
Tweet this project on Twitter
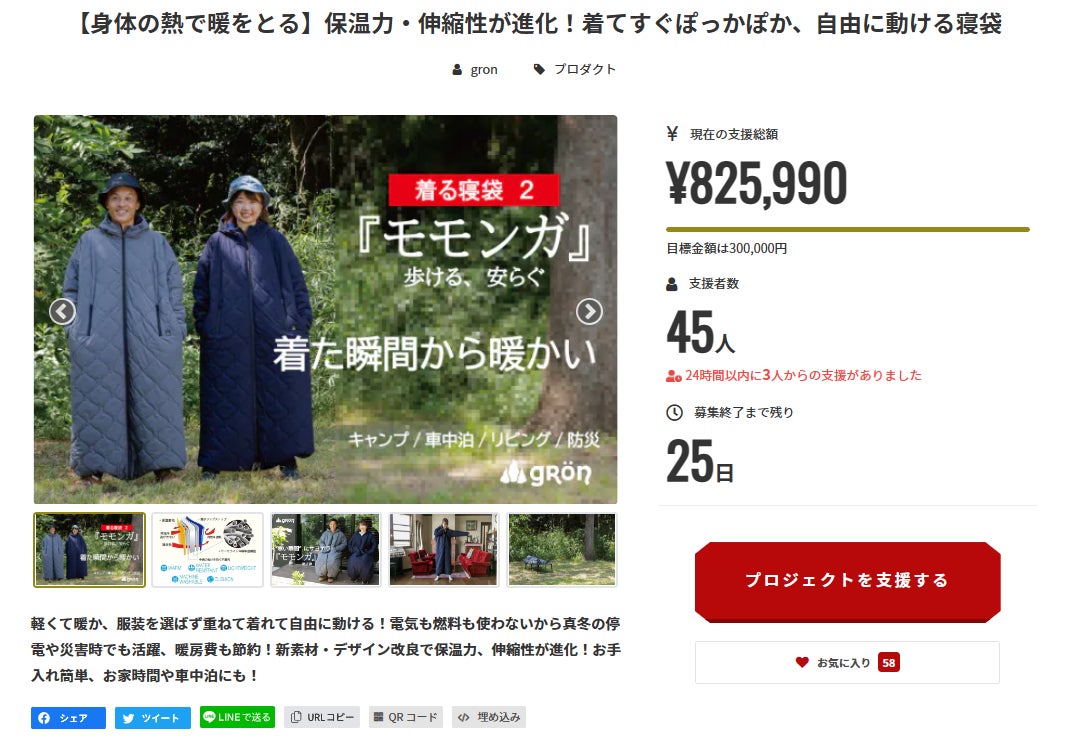coord(152,717)
